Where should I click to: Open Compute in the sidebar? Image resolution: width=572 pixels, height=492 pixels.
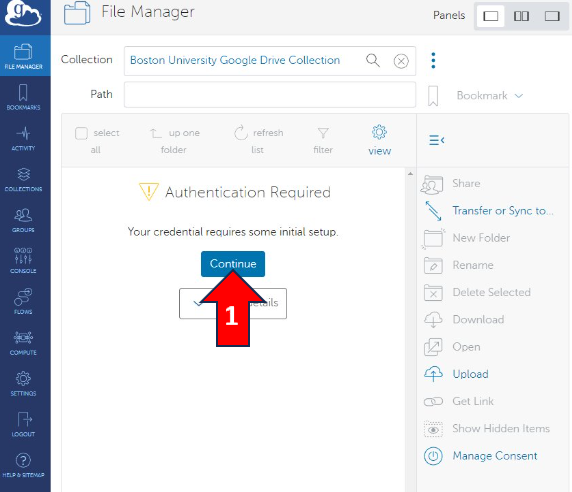pyautogui.click(x=23, y=342)
